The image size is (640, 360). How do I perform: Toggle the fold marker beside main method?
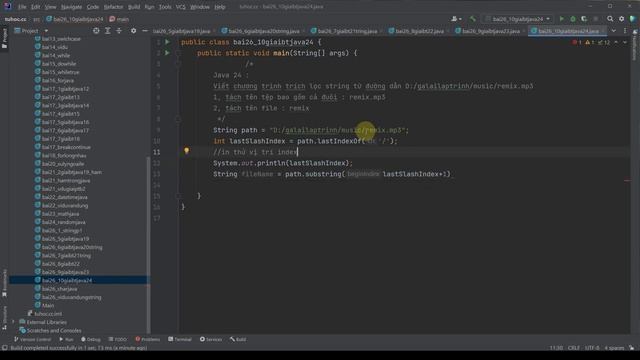(x=178, y=53)
